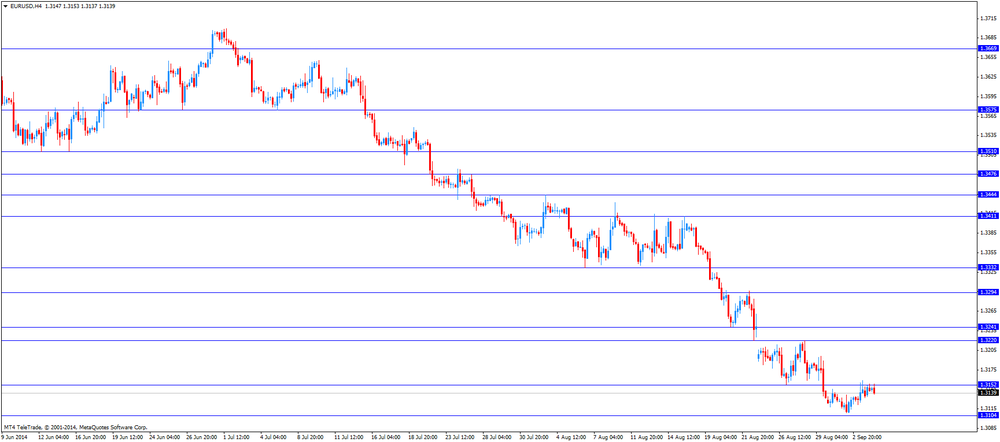Viewport: 1000px width, 442px height.
Task: Click the 1.3294 price level label
Action: click(x=987, y=292)
